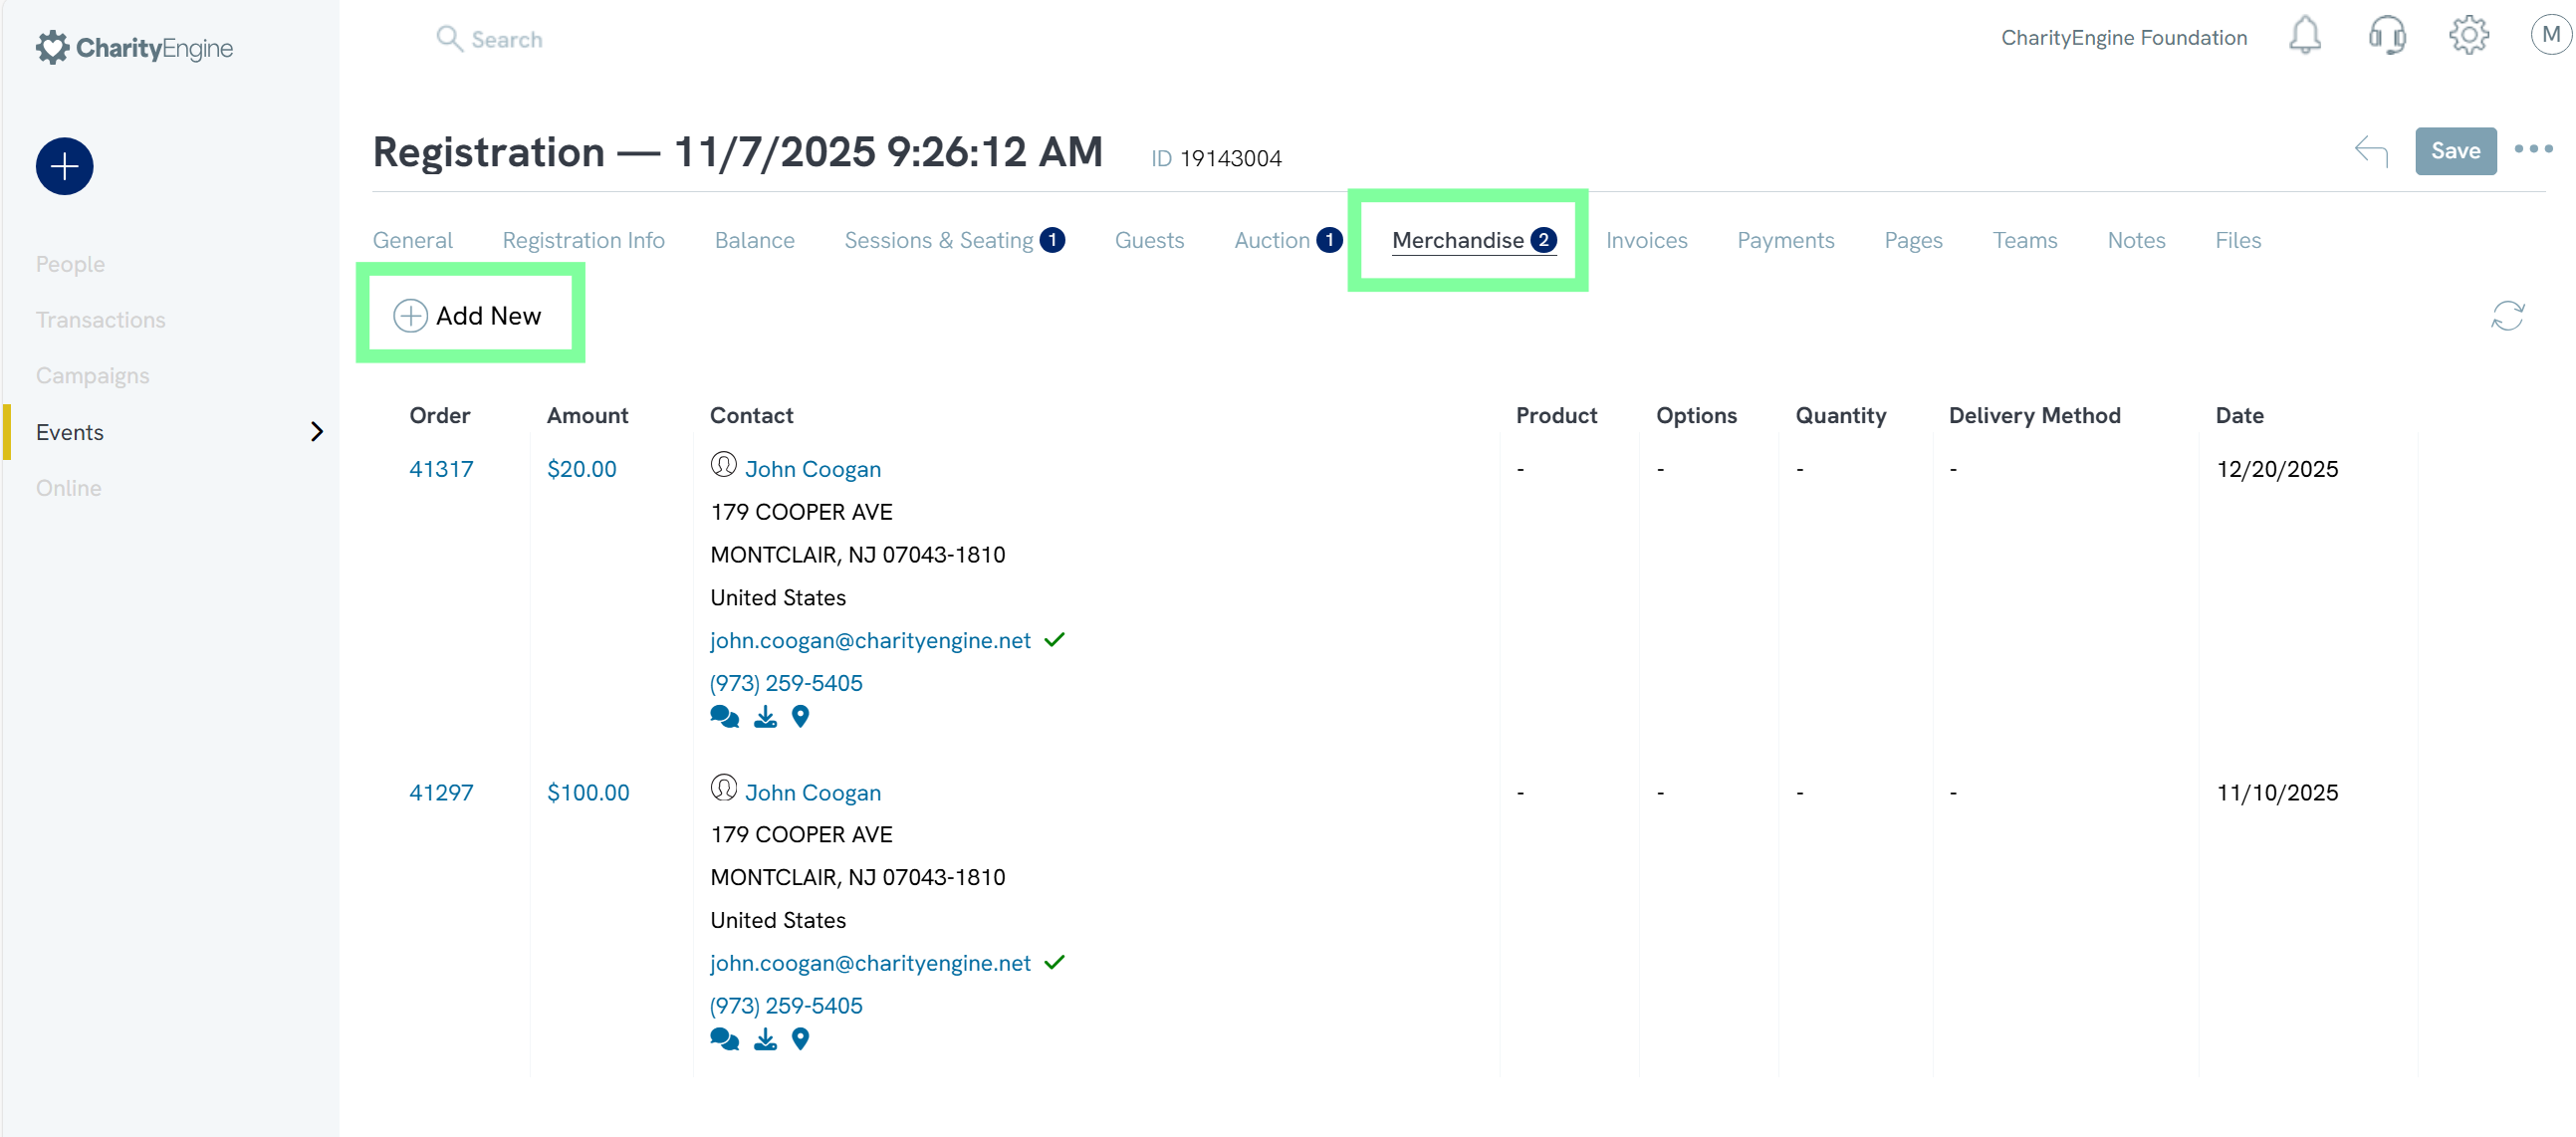The height and width of the screenshot is (1137, 2576).
Task: Open settings gear in header
Action: click(x=2468, y=36)
